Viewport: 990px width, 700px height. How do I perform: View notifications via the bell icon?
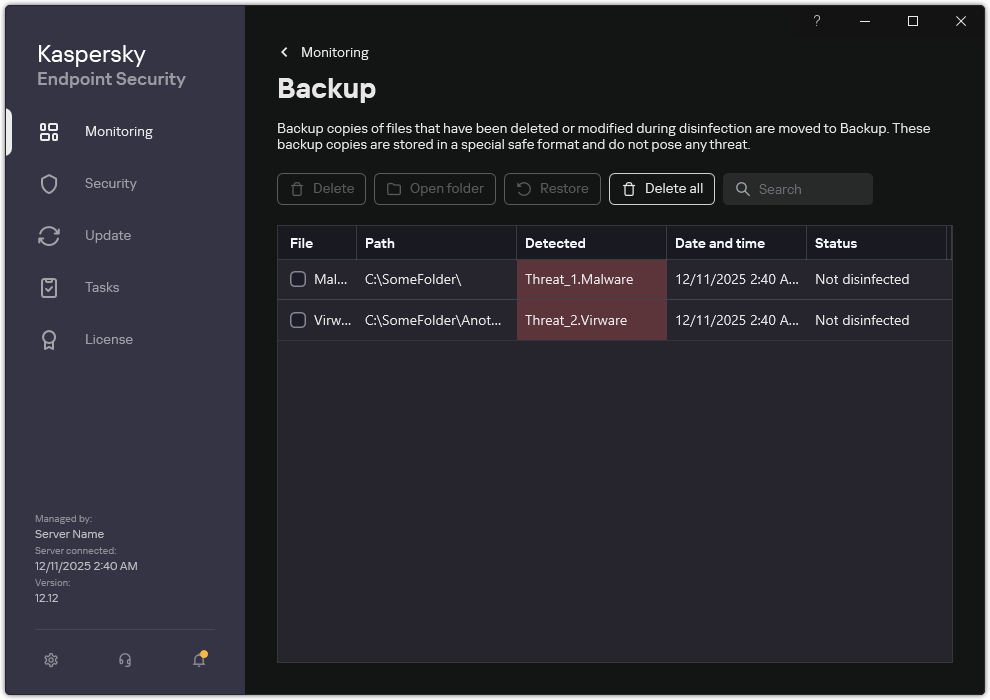(x=198, y=660)
